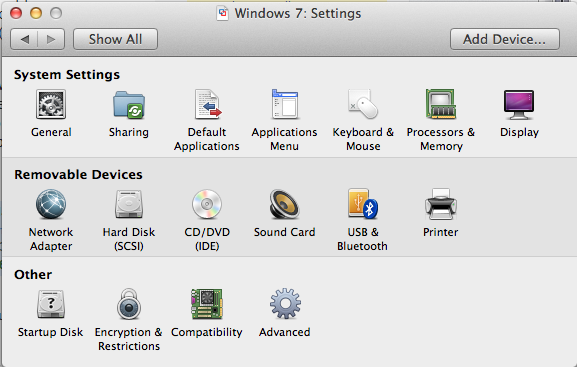This screenshot has height=367, width=577.
Task: Open Printer settings icon
Action: click(x=440, y=204)
